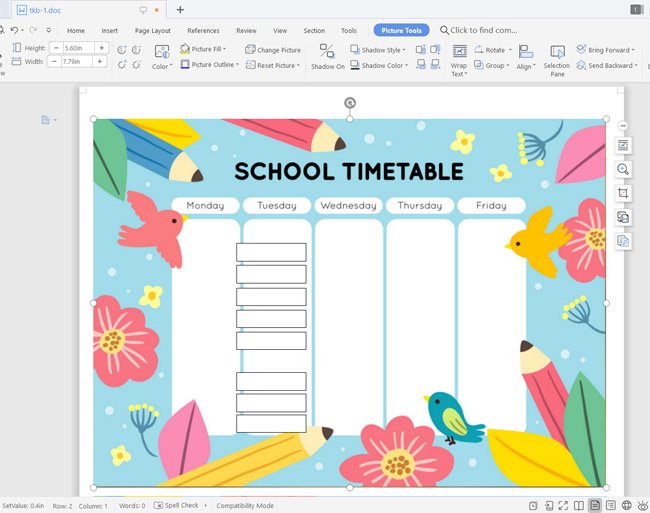Image resolution: width=650 pixels, height=513 pixels.
Task: Open the Home tab
Action: pyautogui.click(x=76, y=31)
